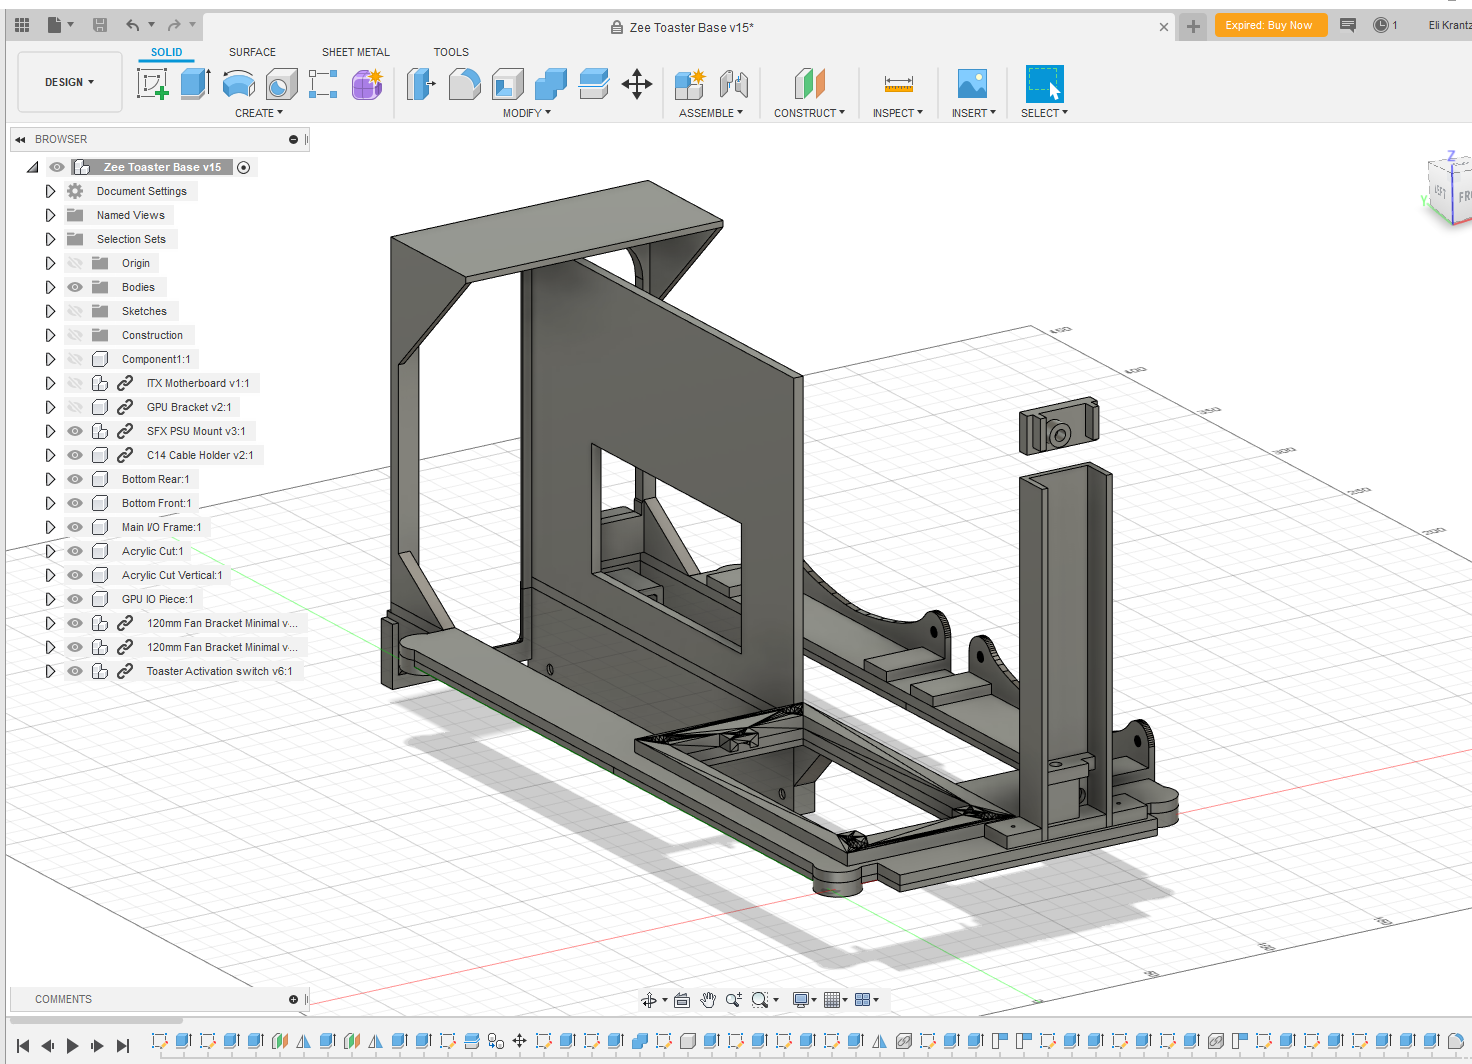Open the new design tab button
Screen dimensions: 1472x1064
pyautogui.click(x=1193, y=27)
